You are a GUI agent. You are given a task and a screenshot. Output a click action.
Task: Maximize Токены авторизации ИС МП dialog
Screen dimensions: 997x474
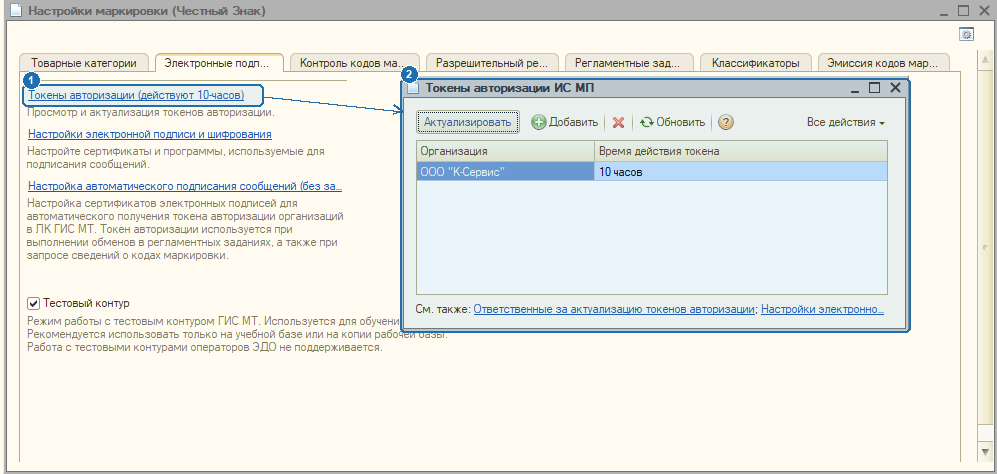(874, 88)
